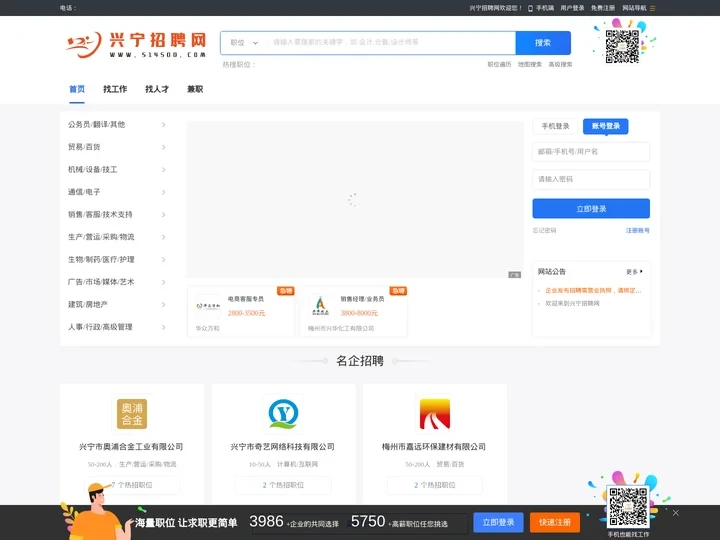Expand the 生产/营运/采购/物流 category
The image size is (720, 540).
117,237
